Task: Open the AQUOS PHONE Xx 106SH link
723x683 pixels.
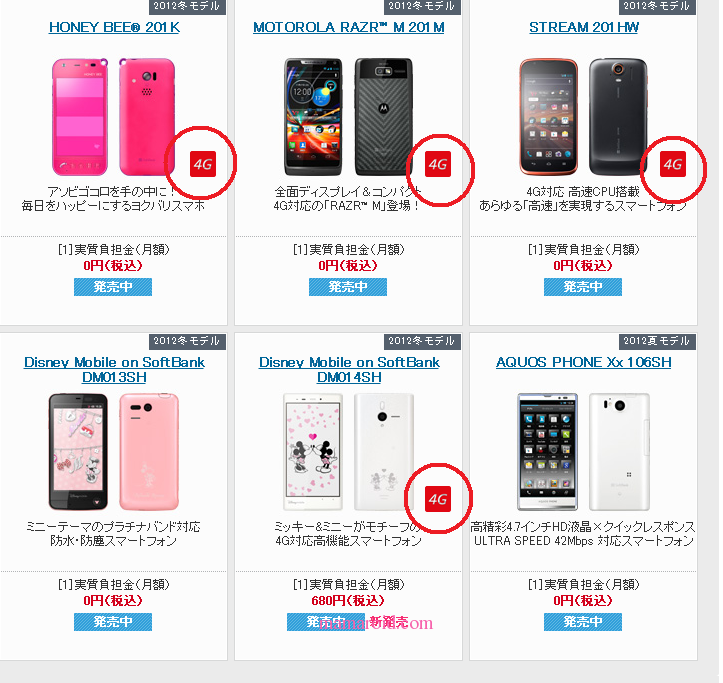Action: [x=584, y=362]
